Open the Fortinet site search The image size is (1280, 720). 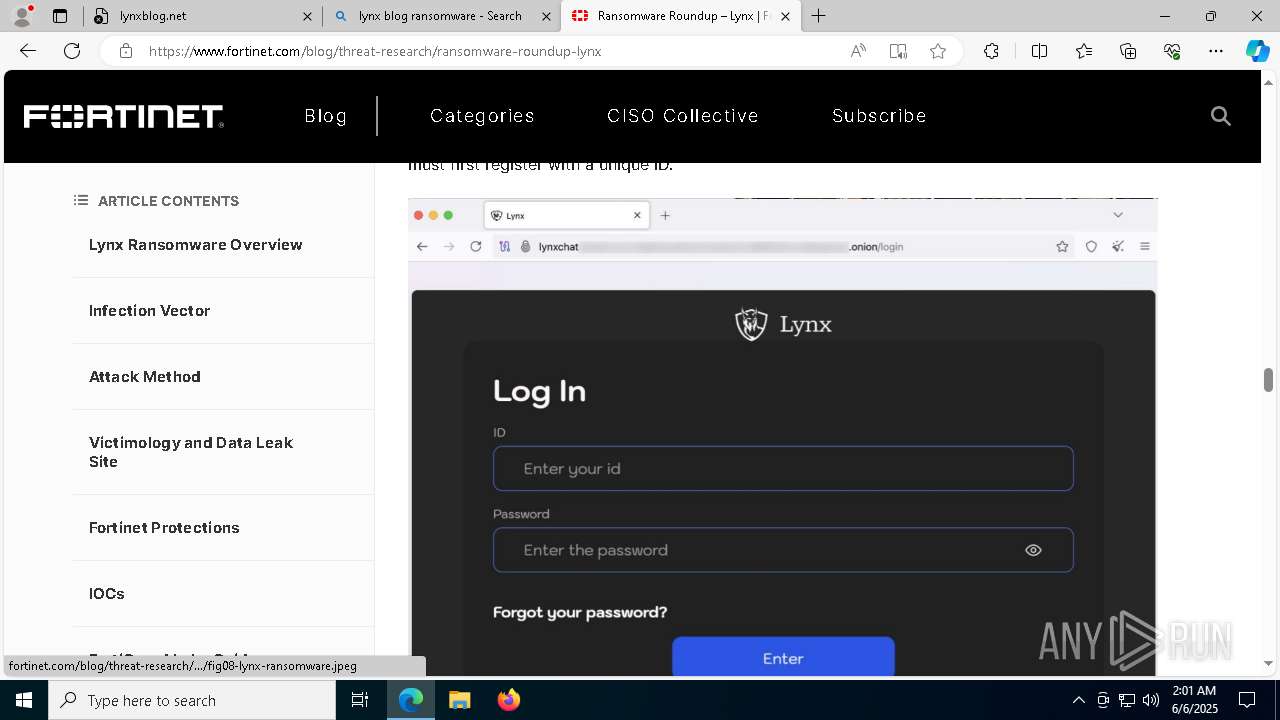1220,116
